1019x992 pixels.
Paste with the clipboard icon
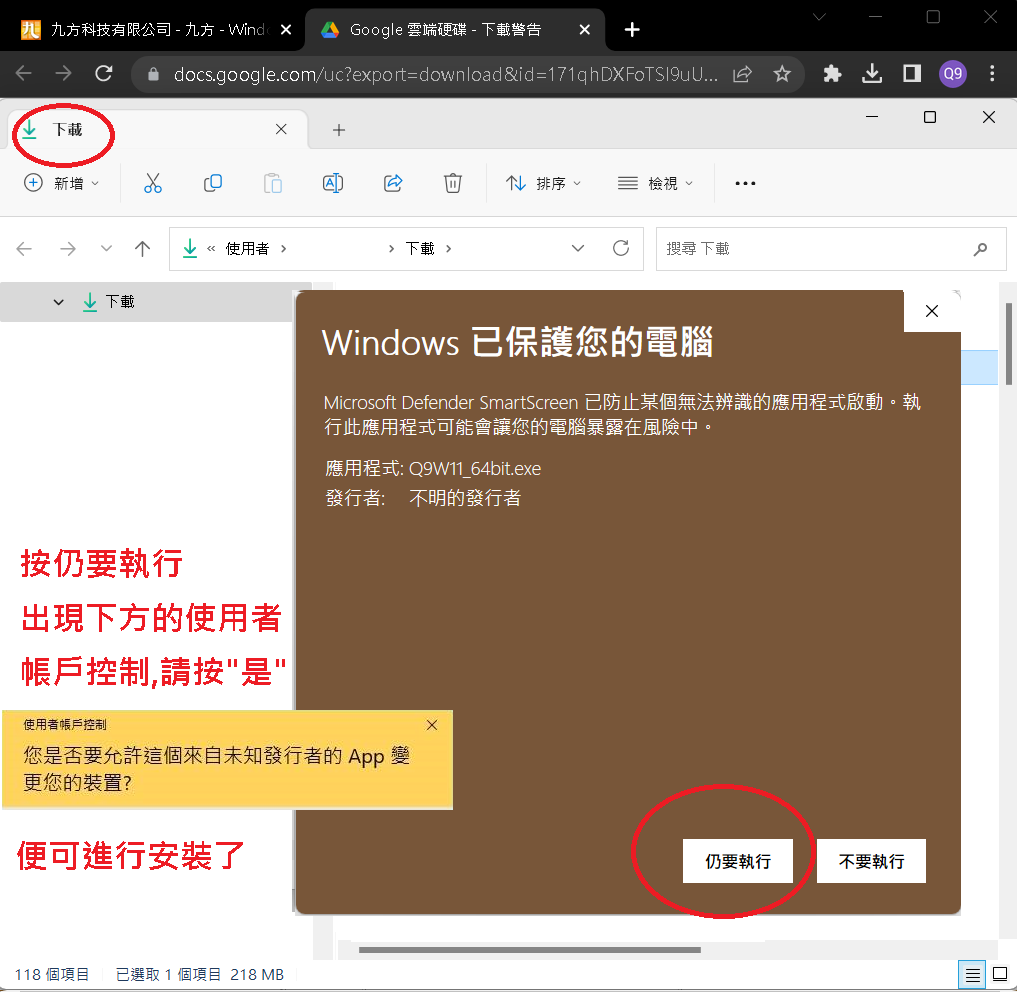[273, 183]
